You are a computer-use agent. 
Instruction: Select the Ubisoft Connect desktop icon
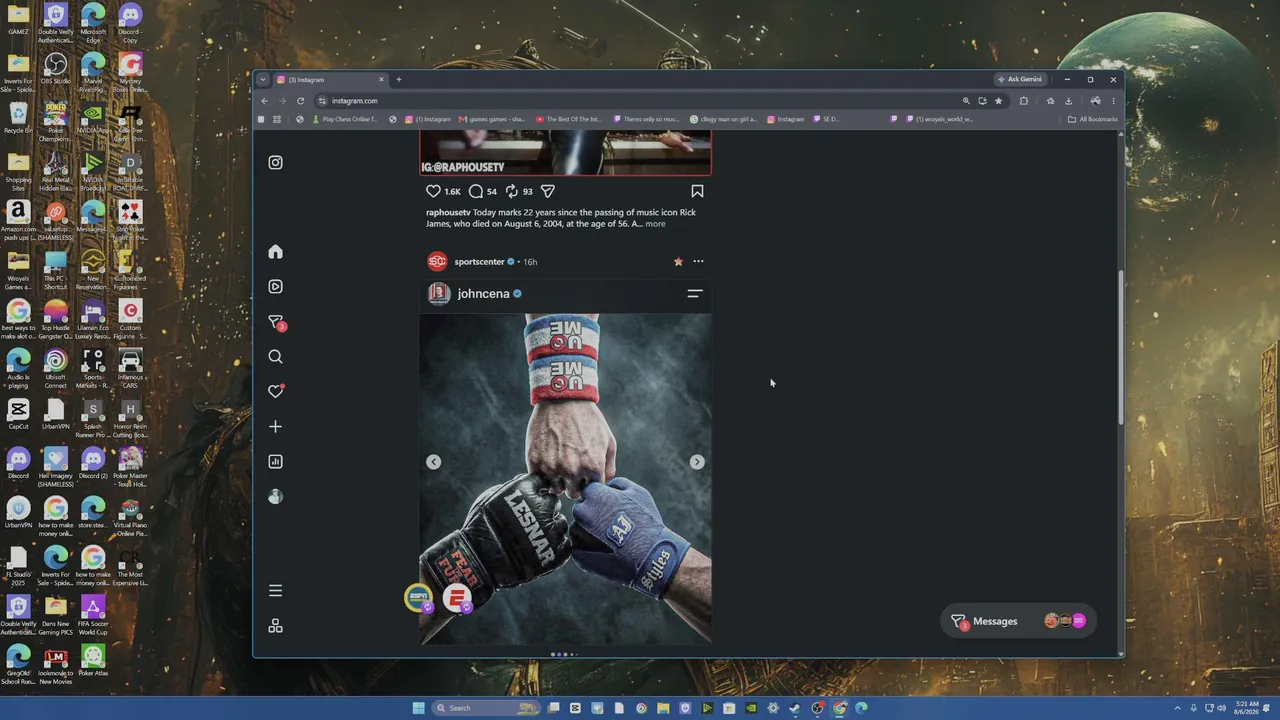[x=55, y=367]
